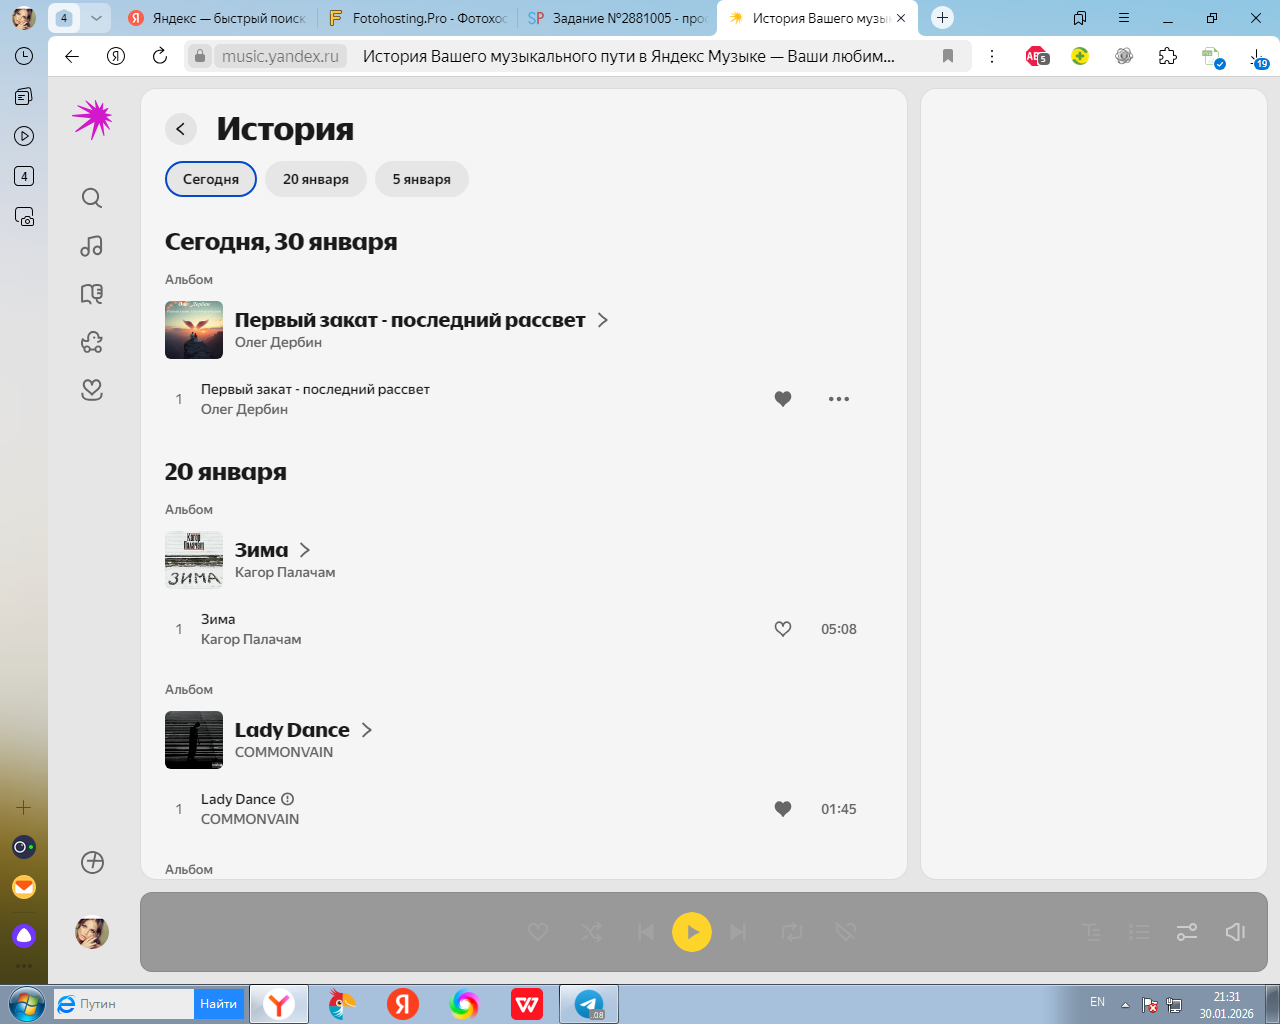Open the Lady Dance album title link
This screenshot has width=1280, height=1024.
click(x=292, y=730)
